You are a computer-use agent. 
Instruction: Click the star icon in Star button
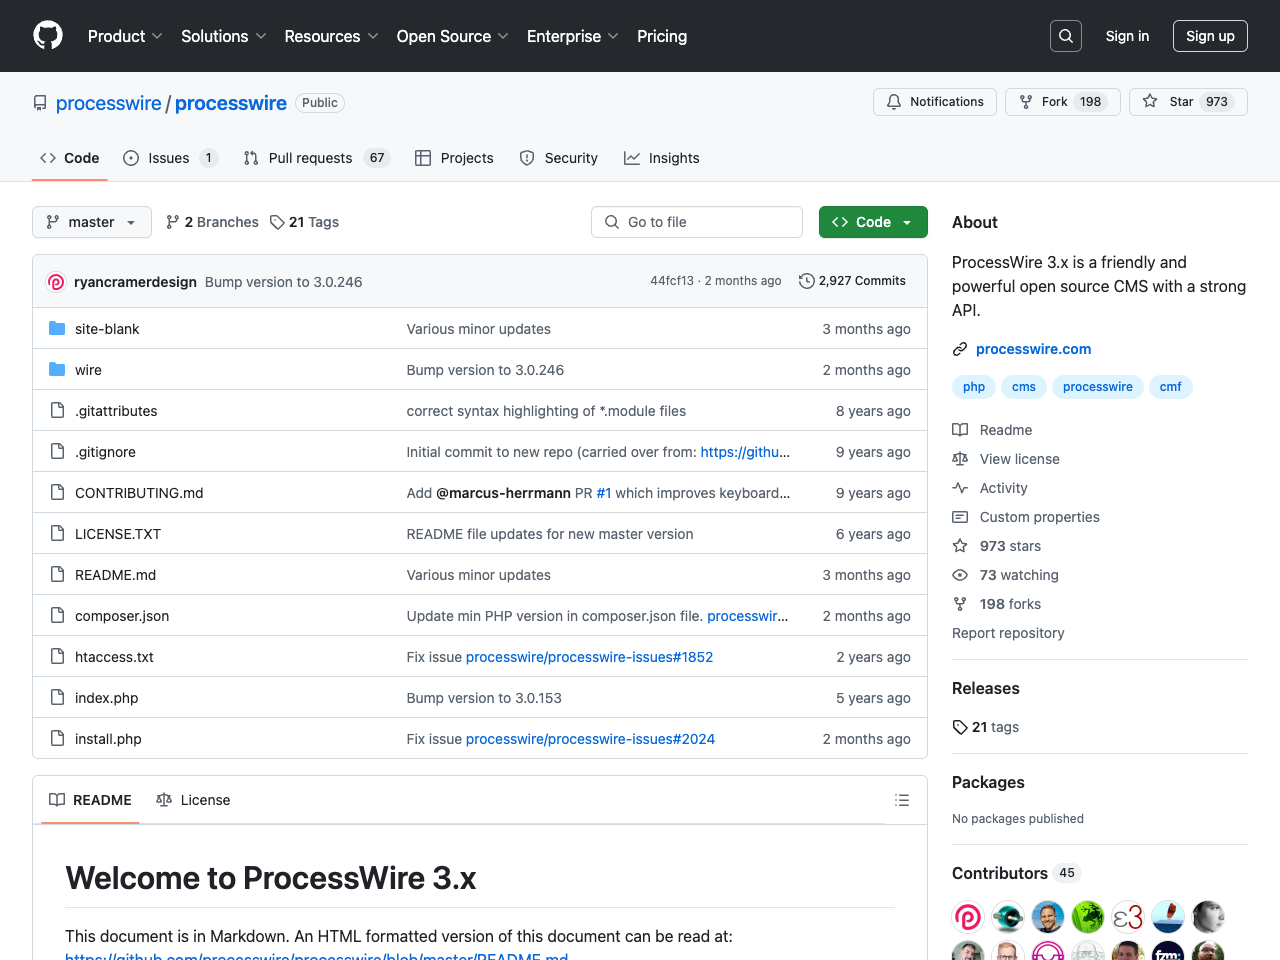pos(1150,102)
